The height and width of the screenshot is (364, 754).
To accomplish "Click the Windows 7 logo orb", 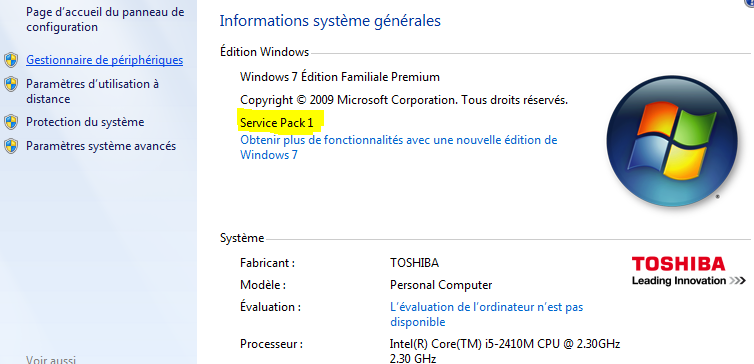I will 672,141.
